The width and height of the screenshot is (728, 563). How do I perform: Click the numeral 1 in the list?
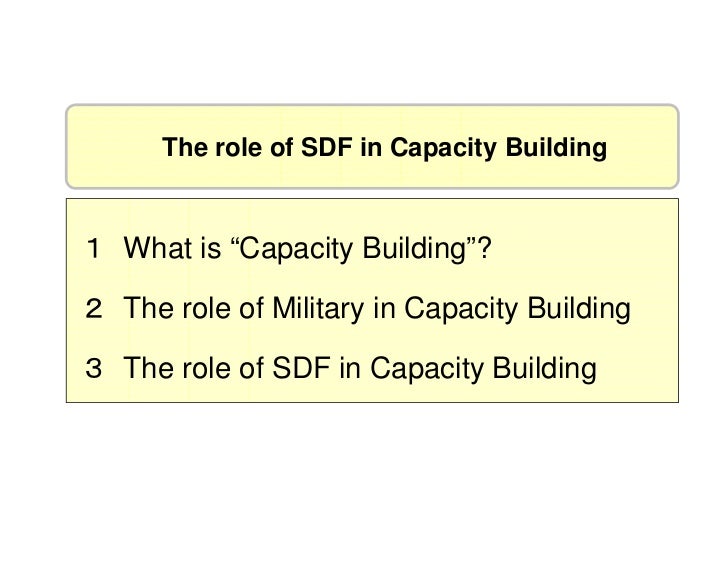[93, 249]
